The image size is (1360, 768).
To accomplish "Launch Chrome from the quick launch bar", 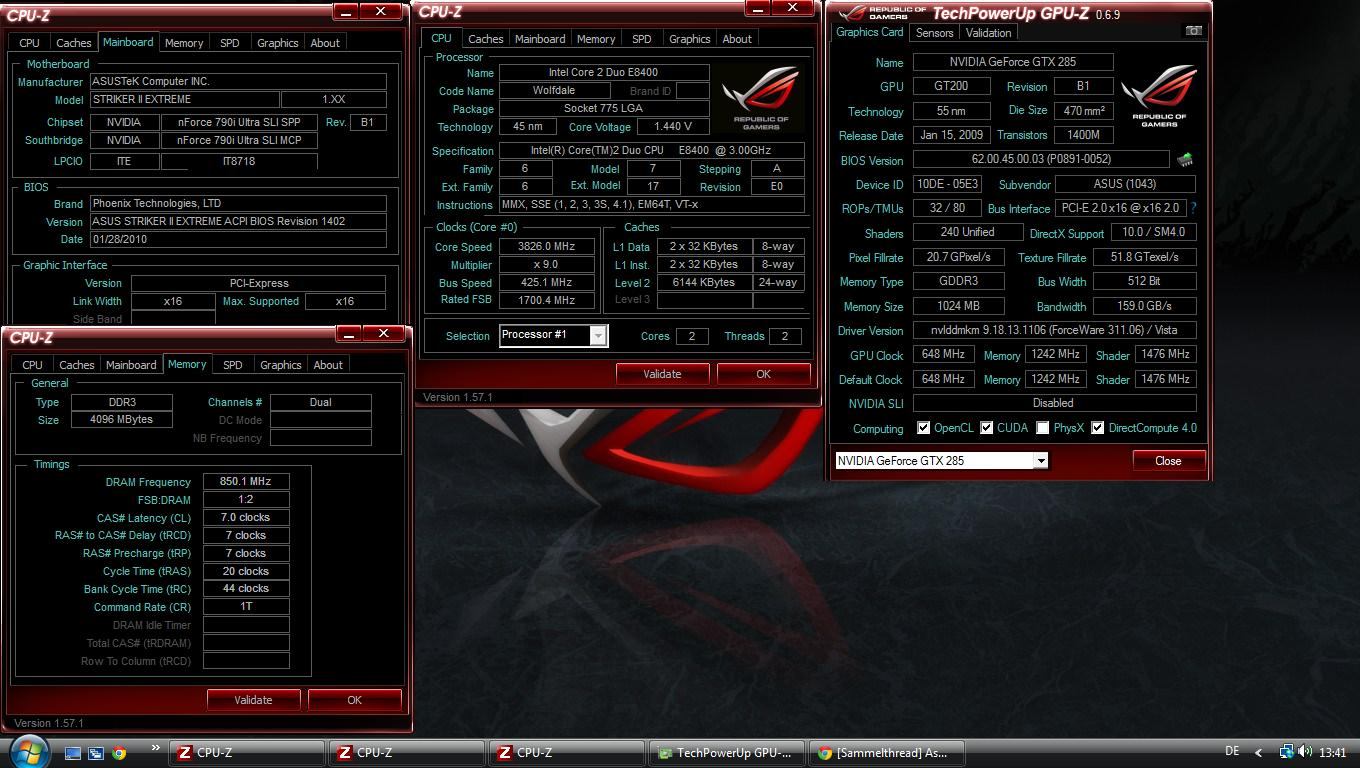I will (119, 753).
